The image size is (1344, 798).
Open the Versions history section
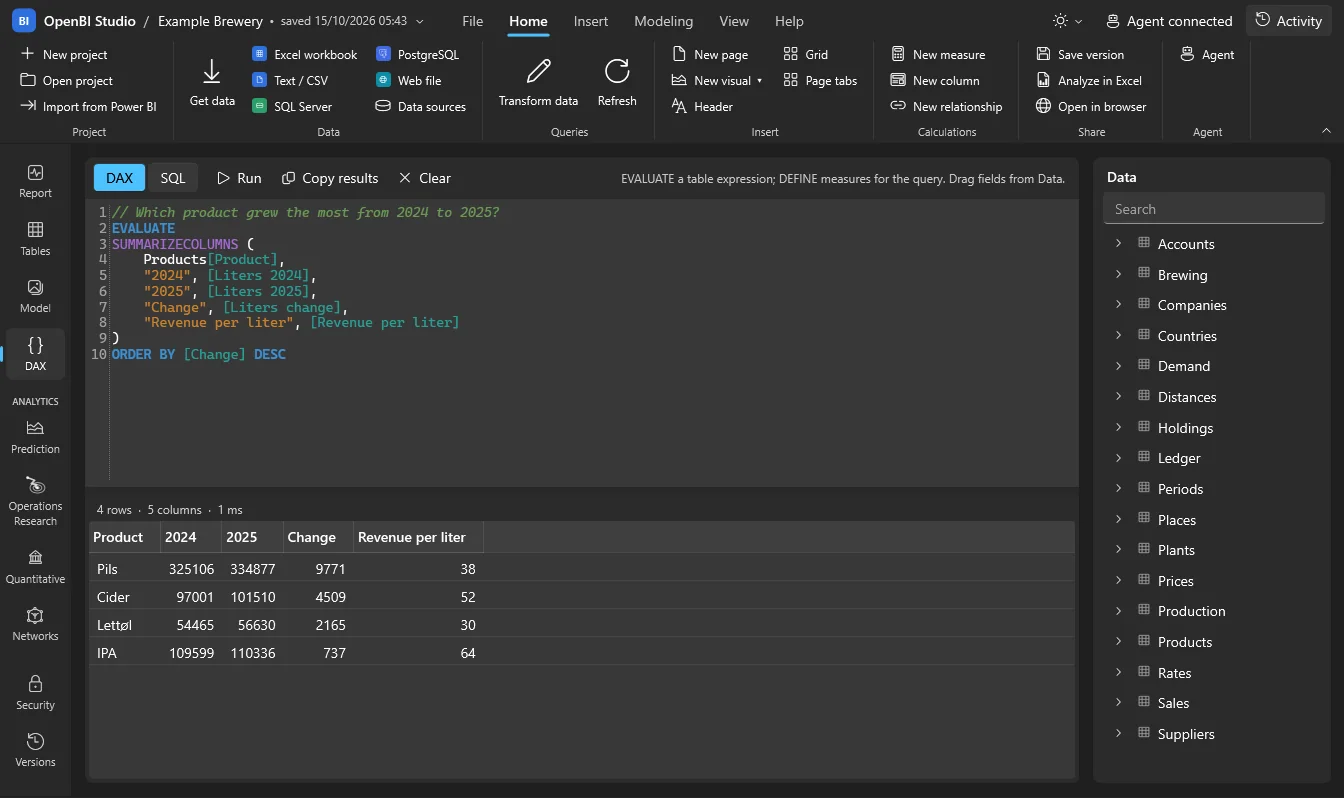coord(35,750)
